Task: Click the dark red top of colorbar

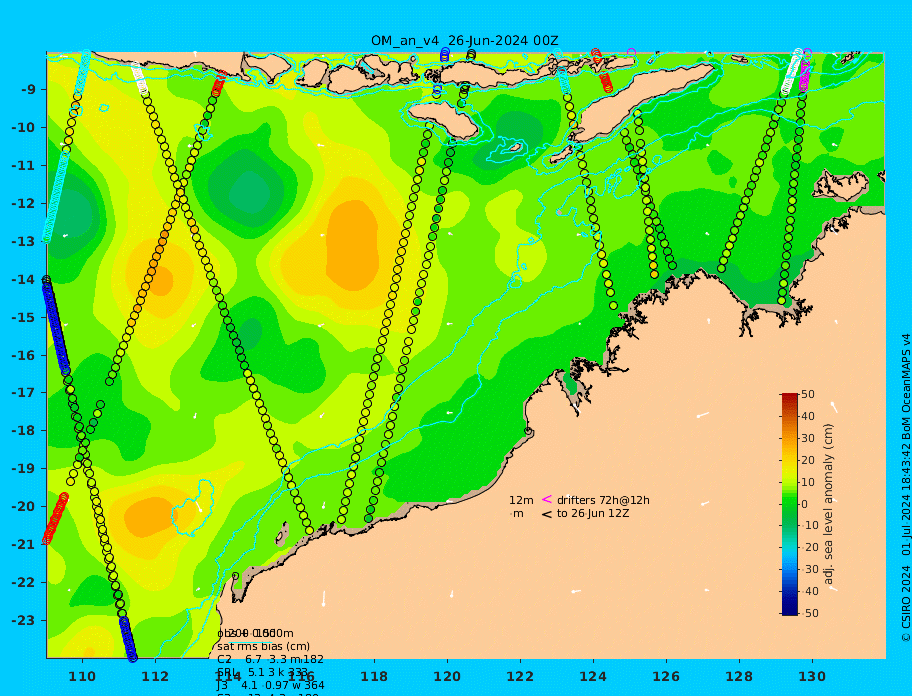Action: click(790, 396)
